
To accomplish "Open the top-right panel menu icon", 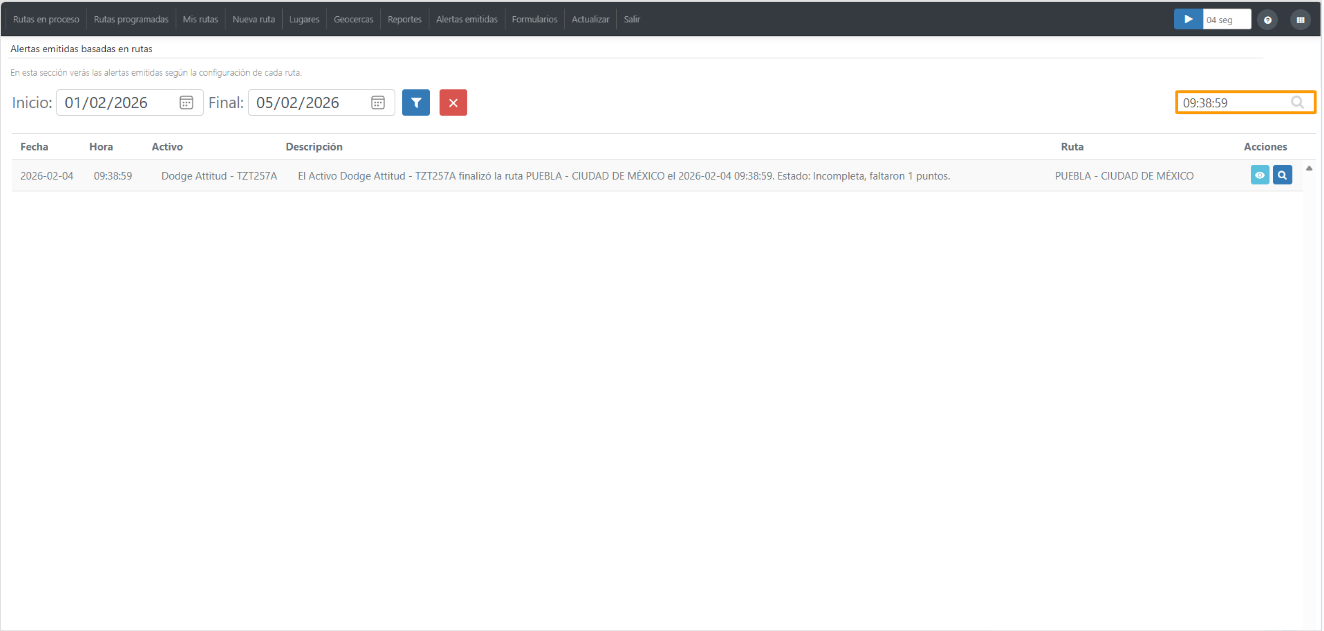I will point(1300,19).
